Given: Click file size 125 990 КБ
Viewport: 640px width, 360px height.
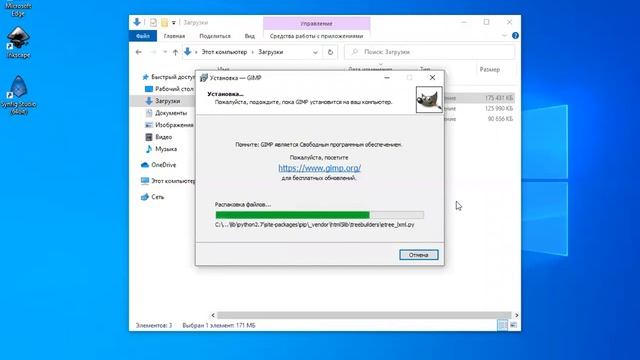Looking at the screenshot, I should pos(499,109).
